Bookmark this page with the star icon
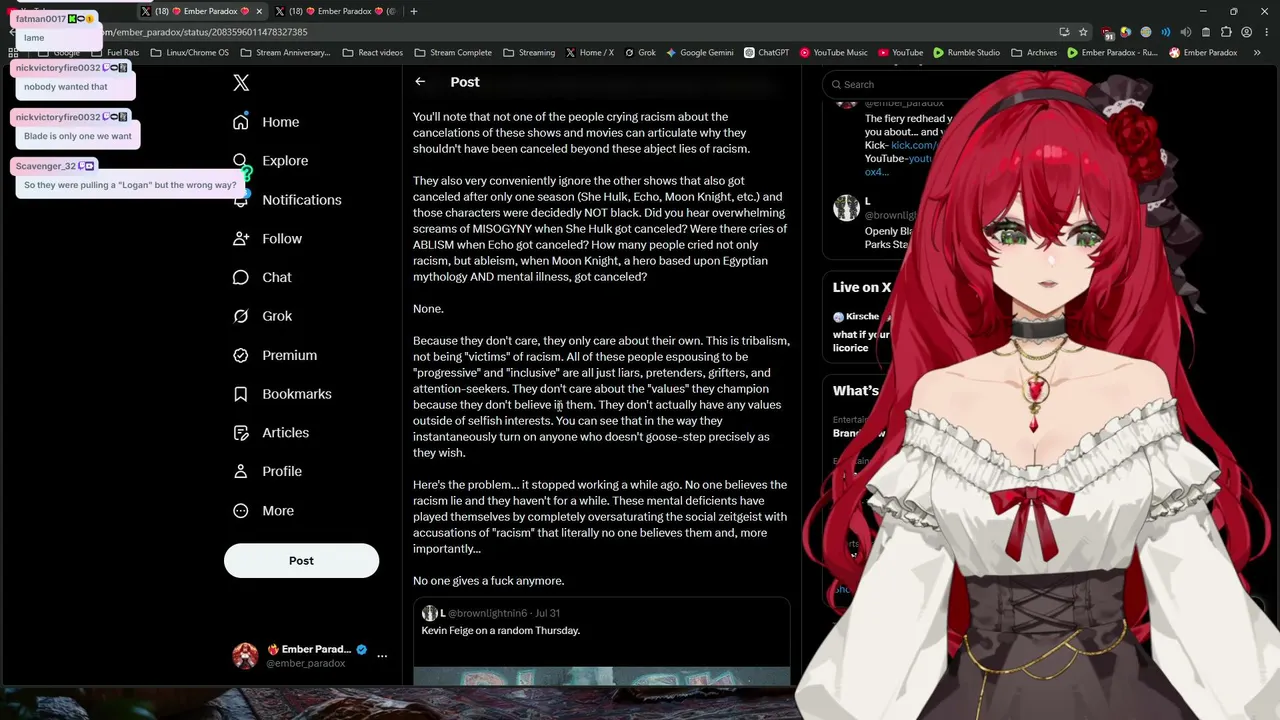 (x=1083, y=32)
